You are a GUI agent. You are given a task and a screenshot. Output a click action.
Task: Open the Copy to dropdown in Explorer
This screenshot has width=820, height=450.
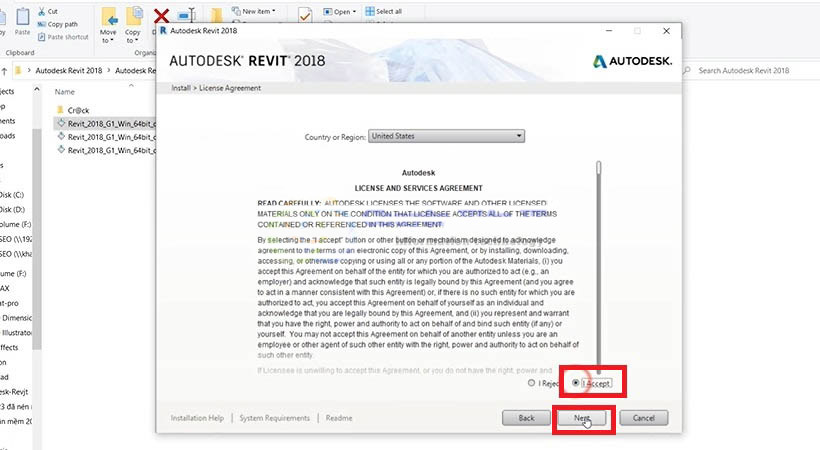(x=133, y=26)
